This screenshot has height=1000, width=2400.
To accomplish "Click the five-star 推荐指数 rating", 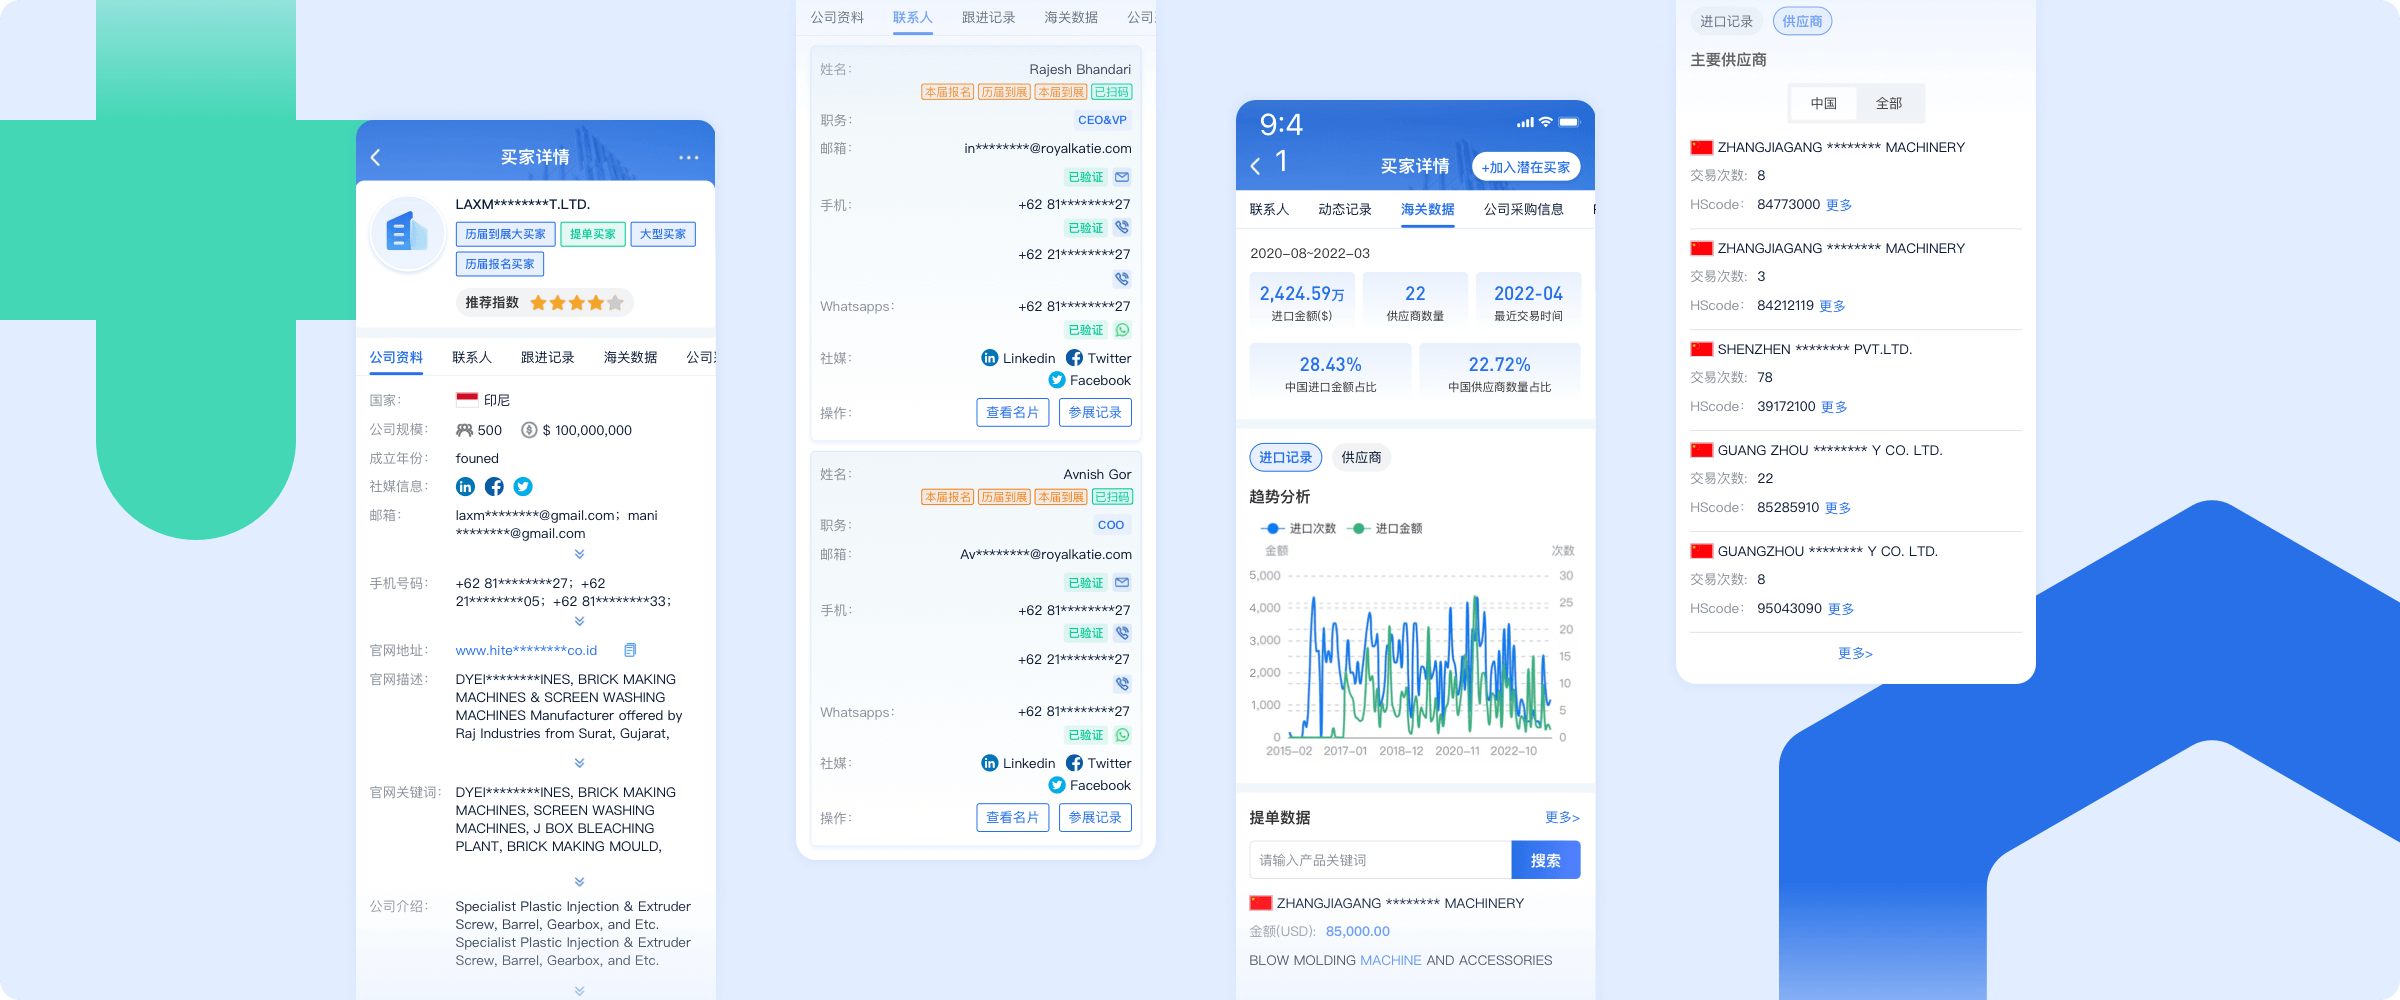I will (x=576, y=303).
